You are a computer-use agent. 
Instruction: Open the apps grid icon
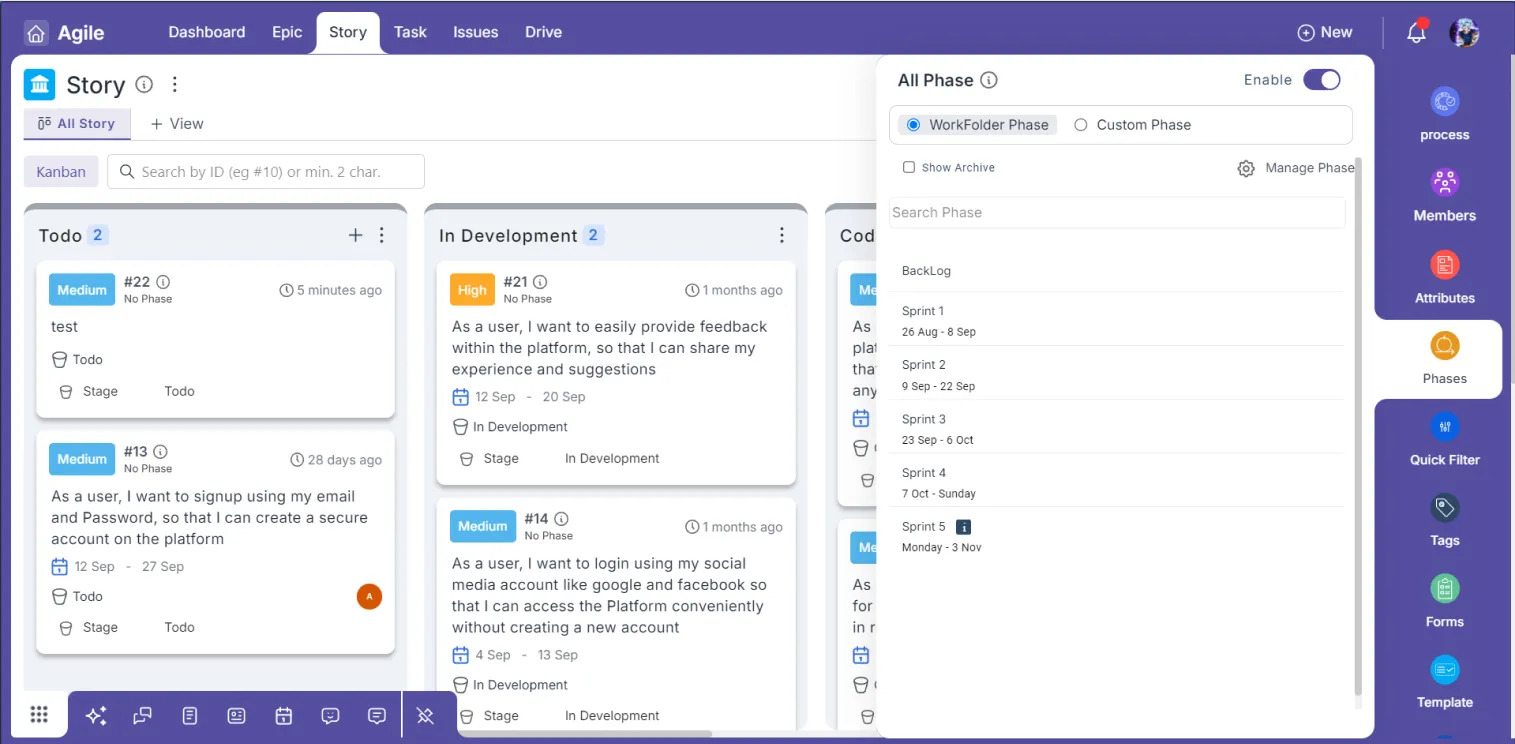(x=39, y=714)
